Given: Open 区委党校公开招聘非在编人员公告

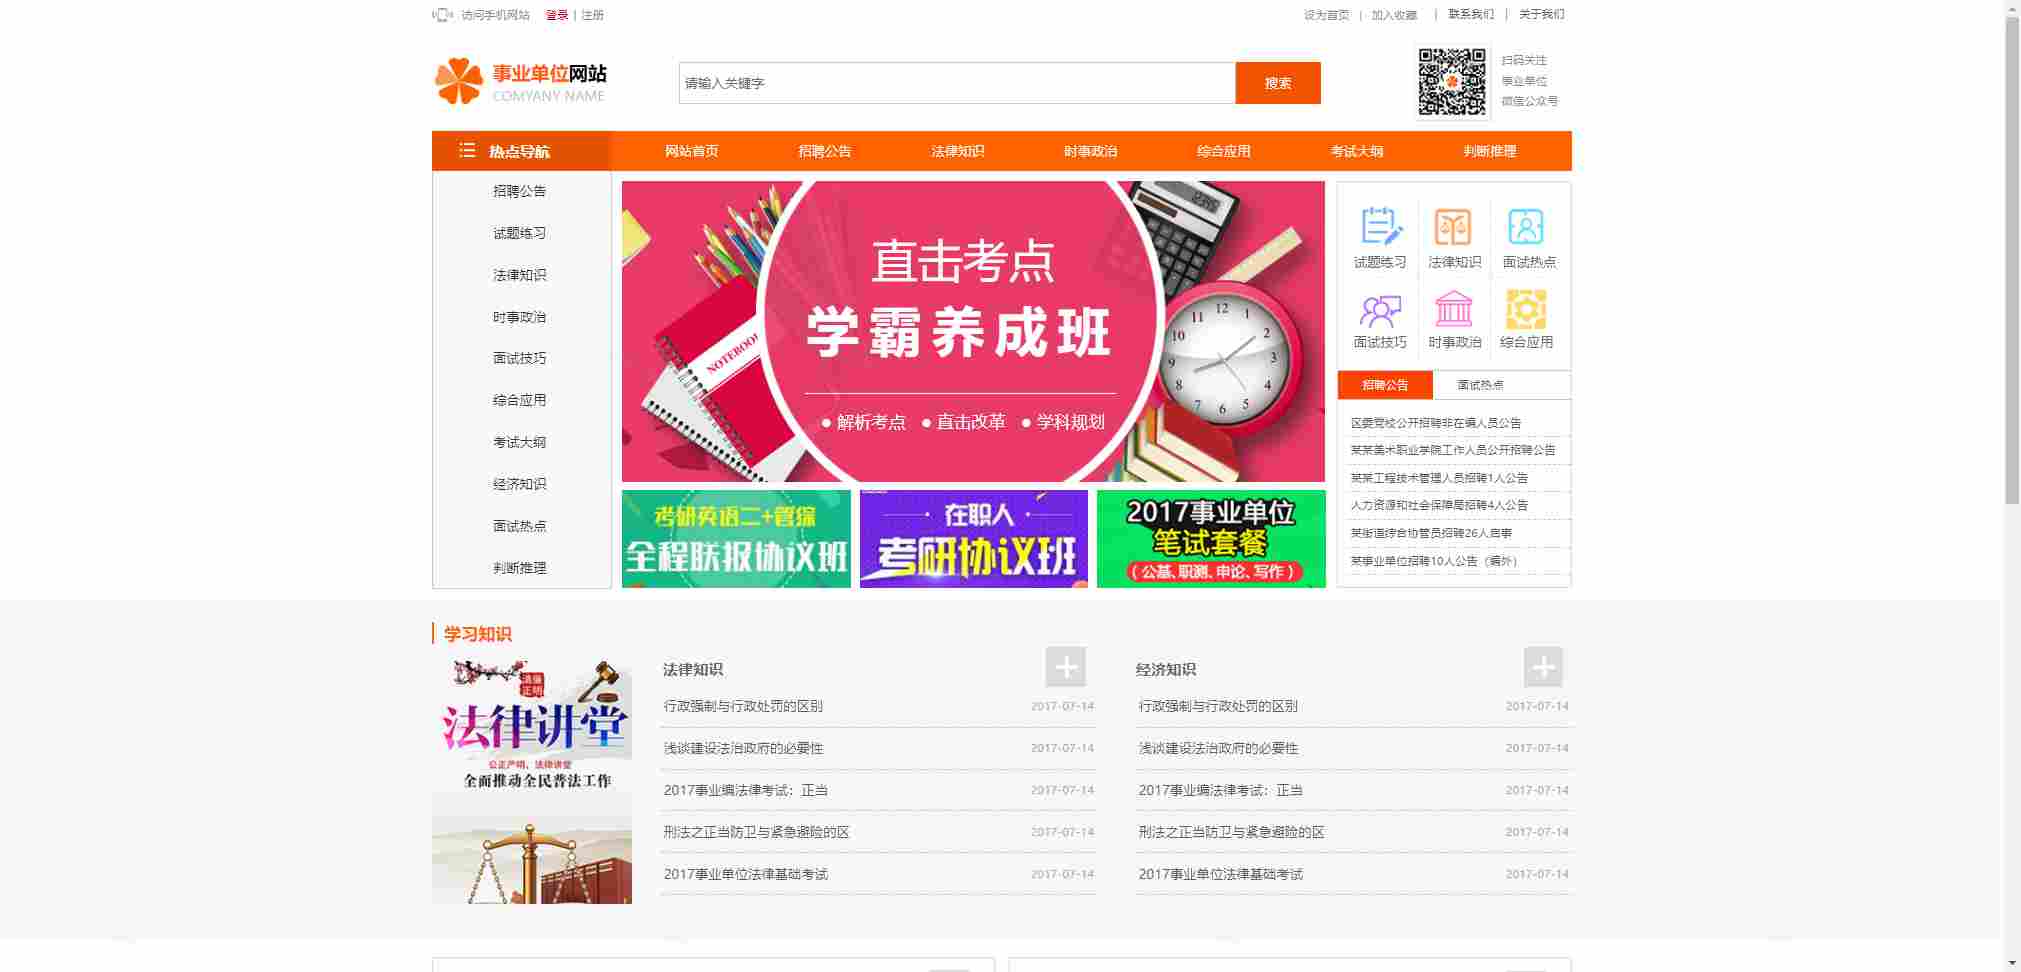Looking at the screenshot, I should 1436,423.
